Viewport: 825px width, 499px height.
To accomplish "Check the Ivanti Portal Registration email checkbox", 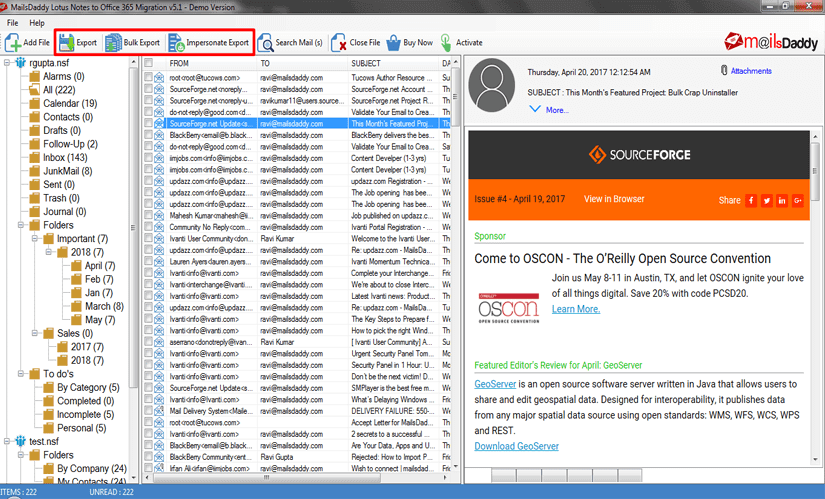I will (x=148, y=227).
